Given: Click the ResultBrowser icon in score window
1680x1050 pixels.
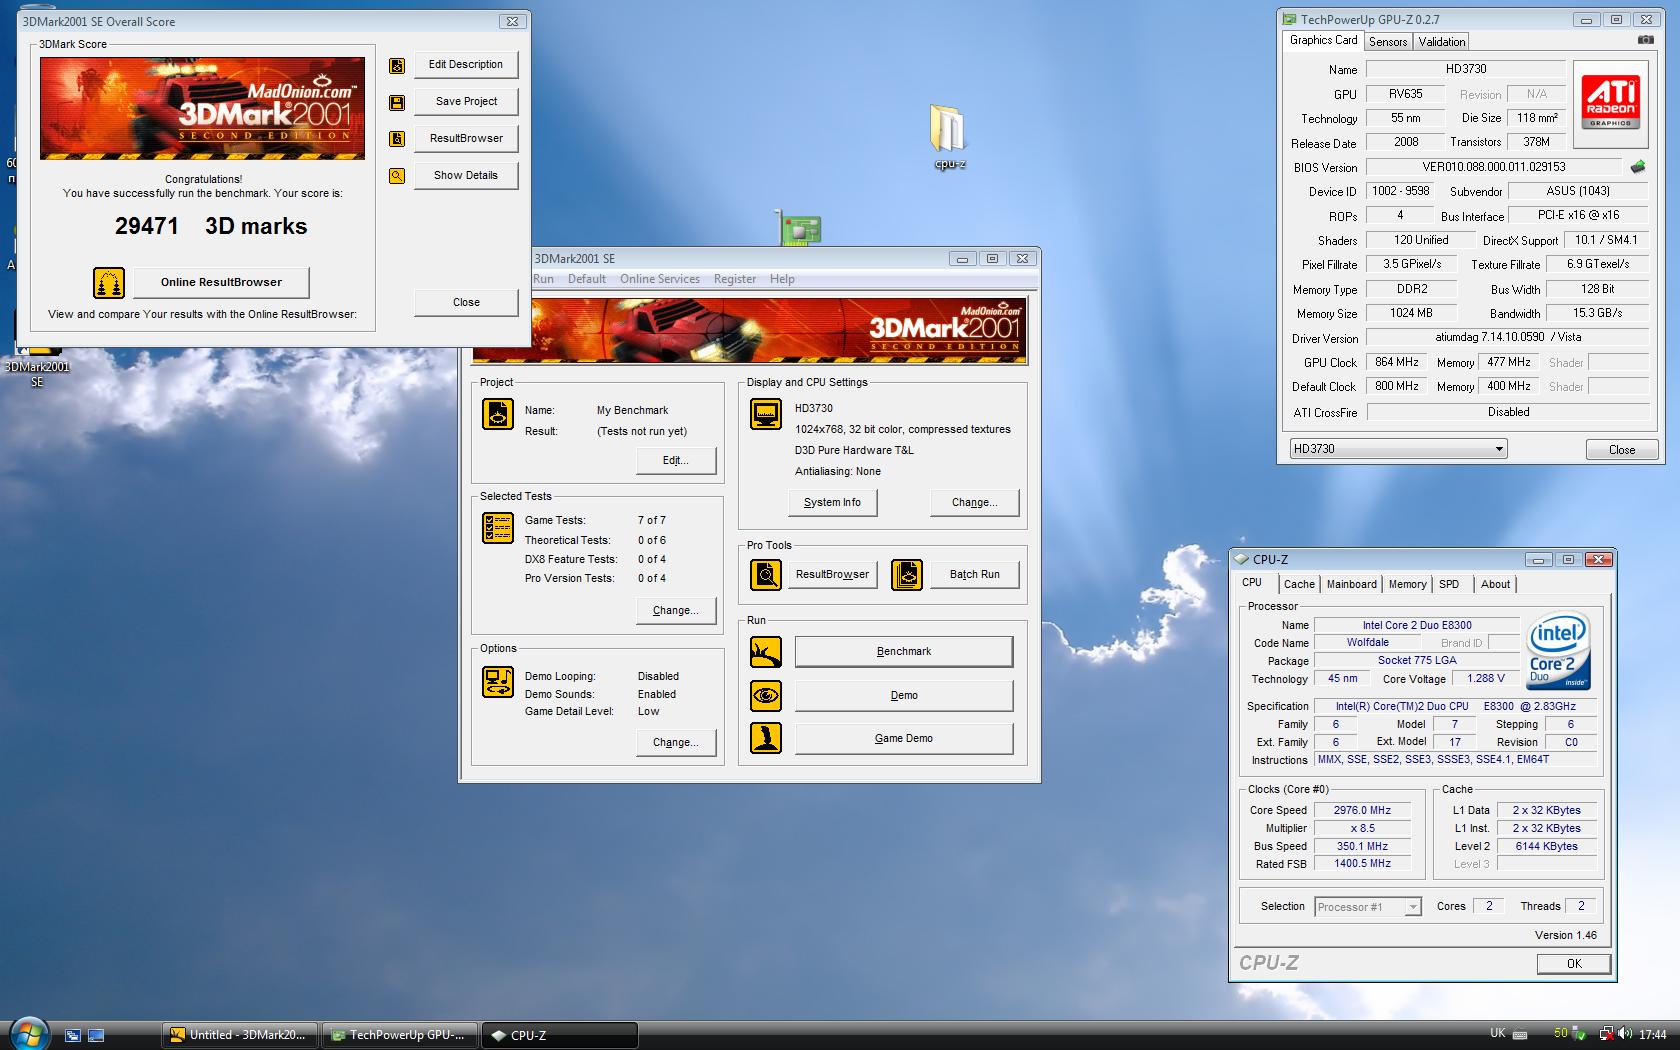Looking at the screenshot, I should coord(397,139).
